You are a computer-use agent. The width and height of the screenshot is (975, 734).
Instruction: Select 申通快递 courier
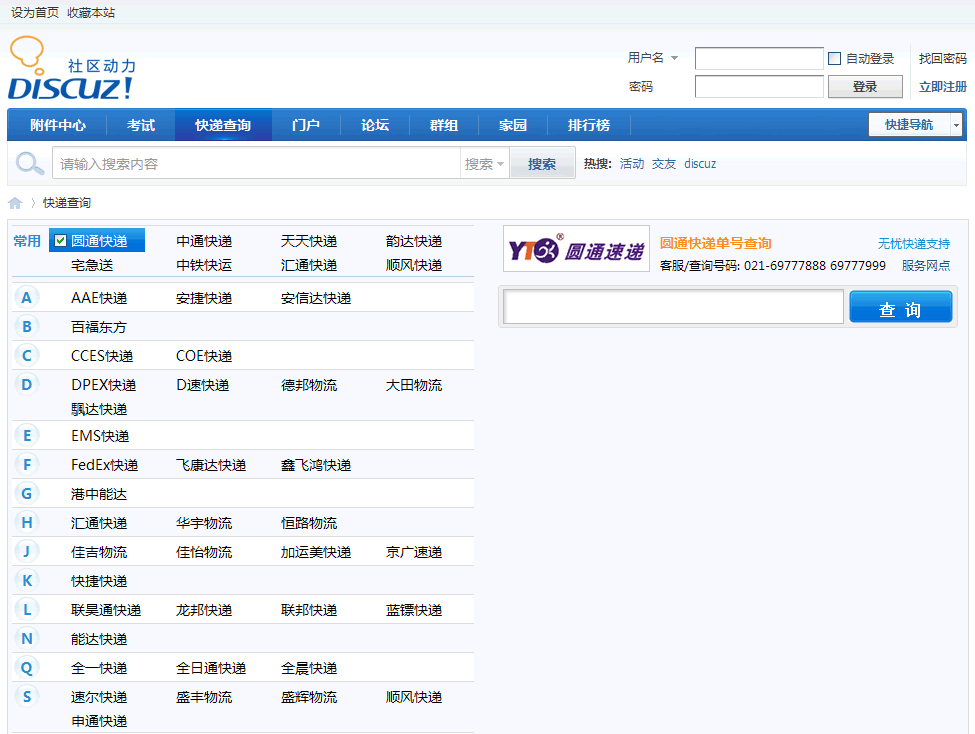(99, 721)
